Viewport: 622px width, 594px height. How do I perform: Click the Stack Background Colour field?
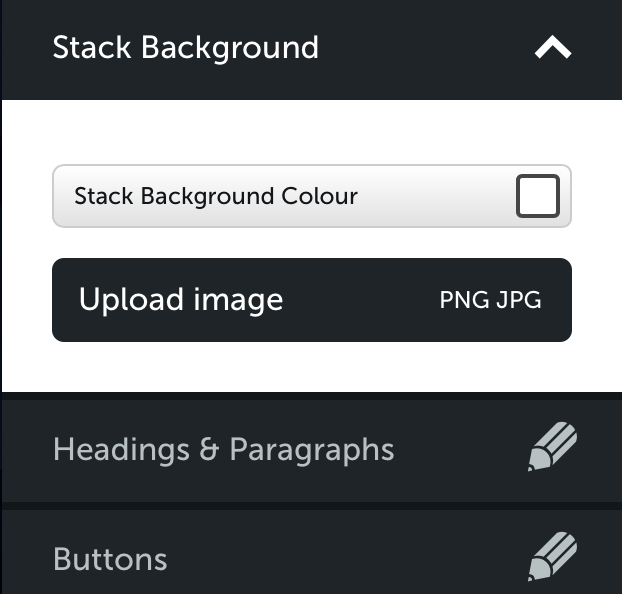[x=312, y=196]
